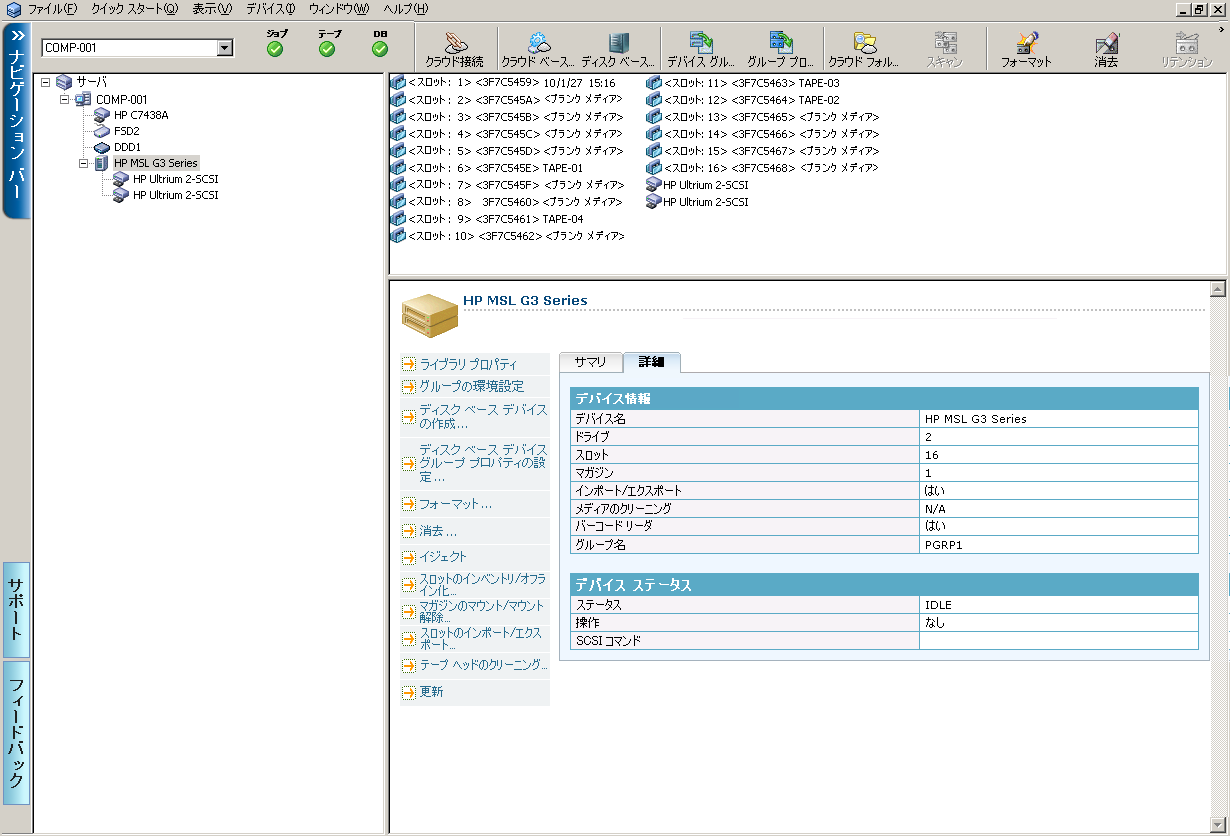Click the PGRP1 group name value
This screenshot has width=1230, height=836.
(x=943, y=545)
